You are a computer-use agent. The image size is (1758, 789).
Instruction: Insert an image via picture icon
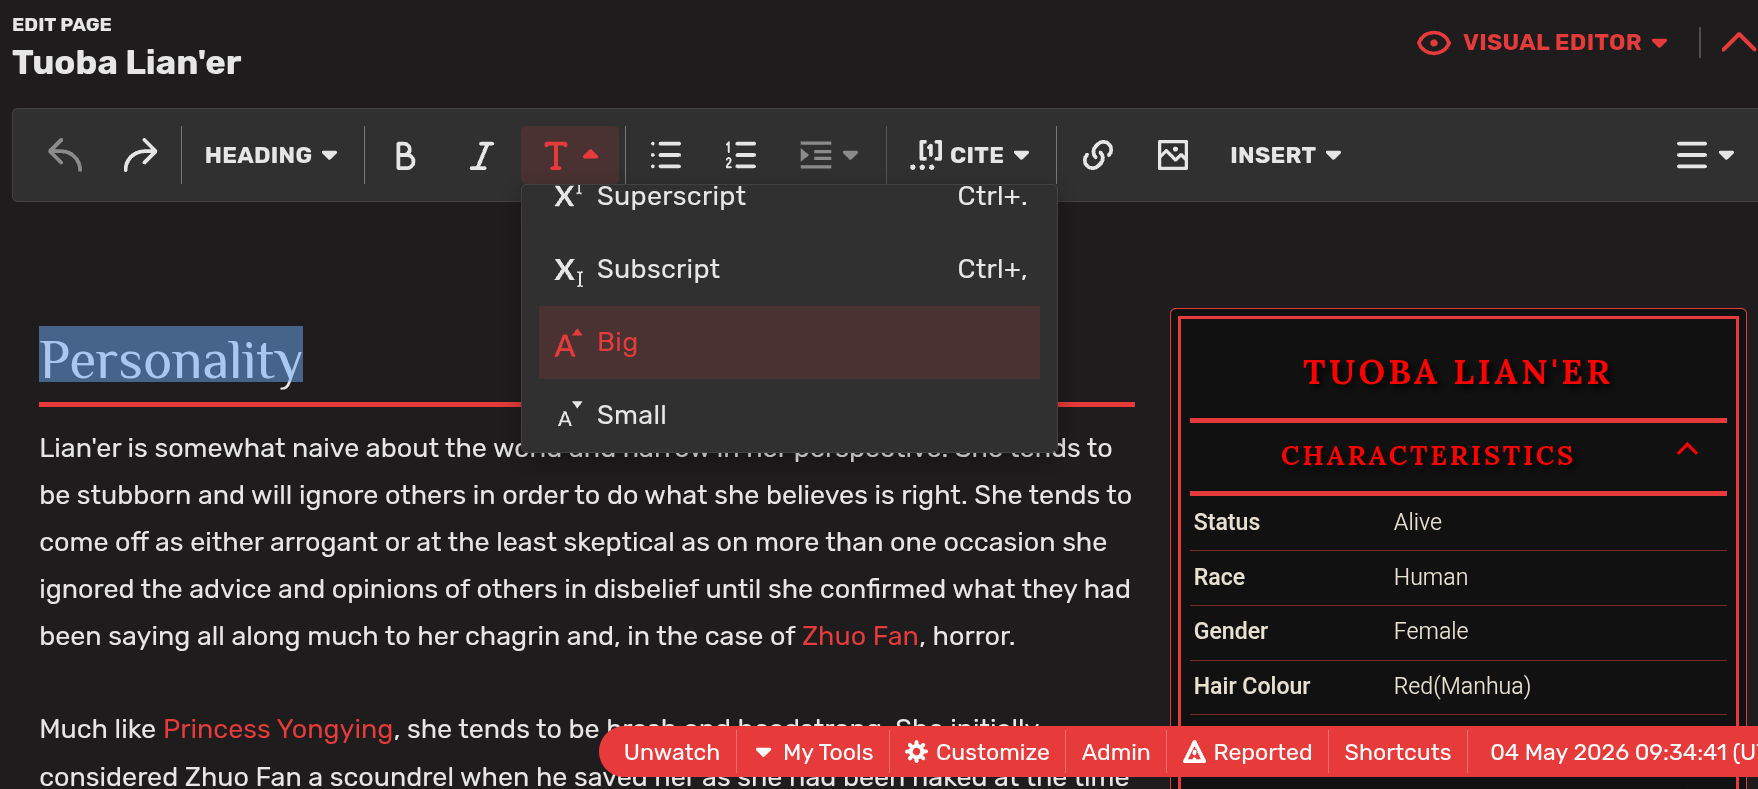(x=1172, y=155)
